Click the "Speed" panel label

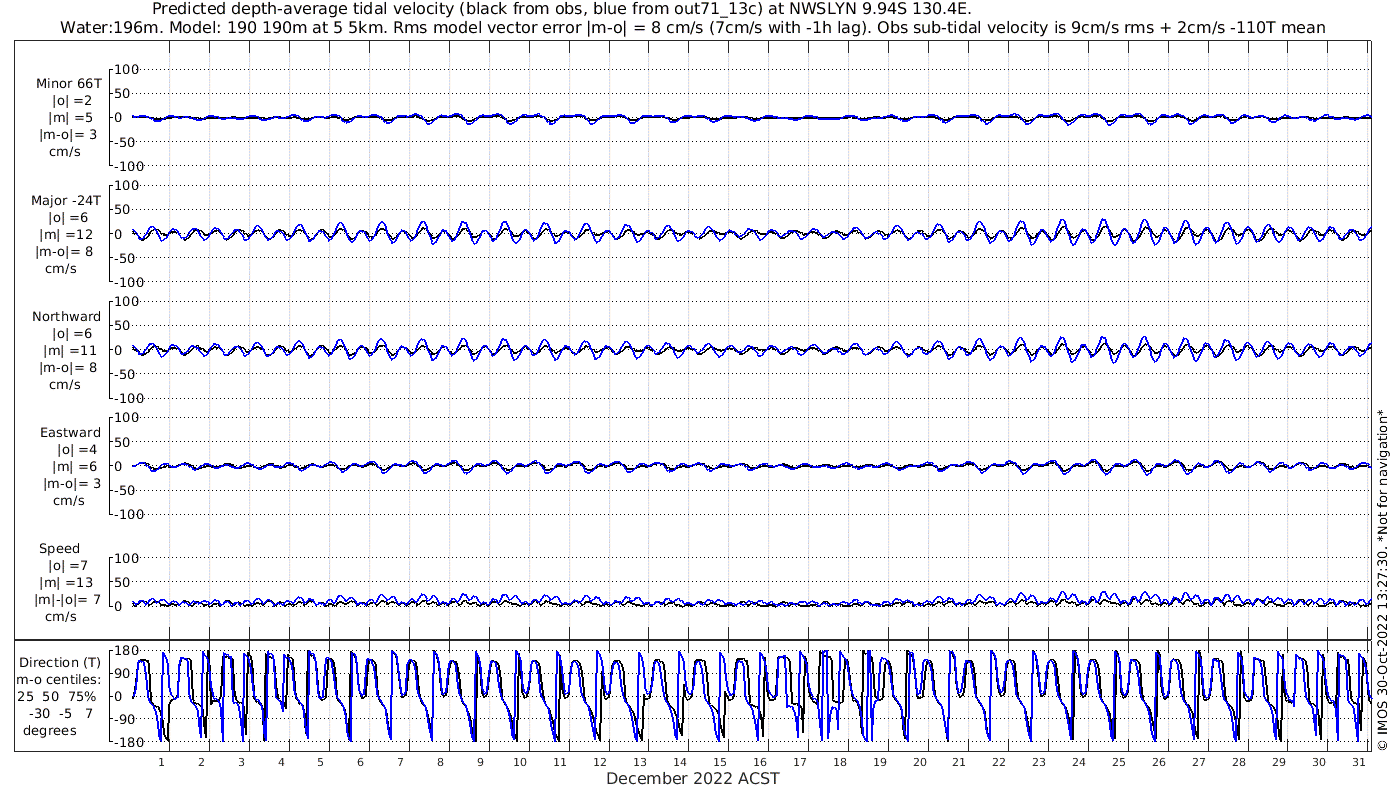pyautogui.click(x=60, y=549)
